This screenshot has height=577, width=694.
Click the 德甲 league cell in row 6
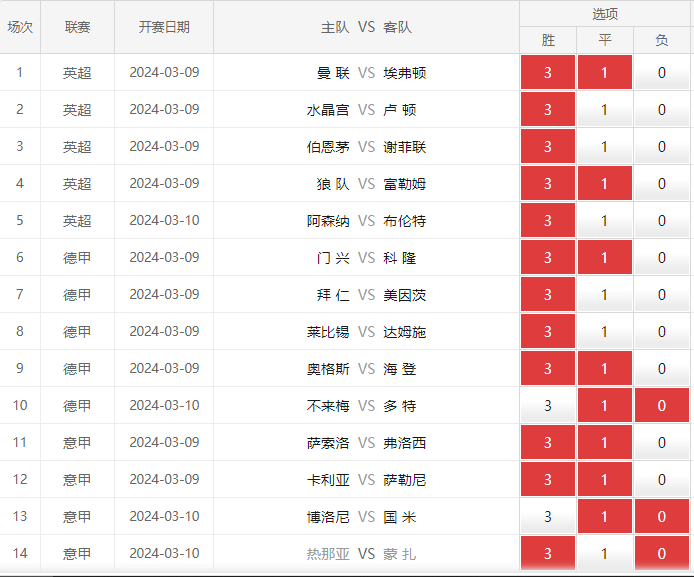(77, 258)
